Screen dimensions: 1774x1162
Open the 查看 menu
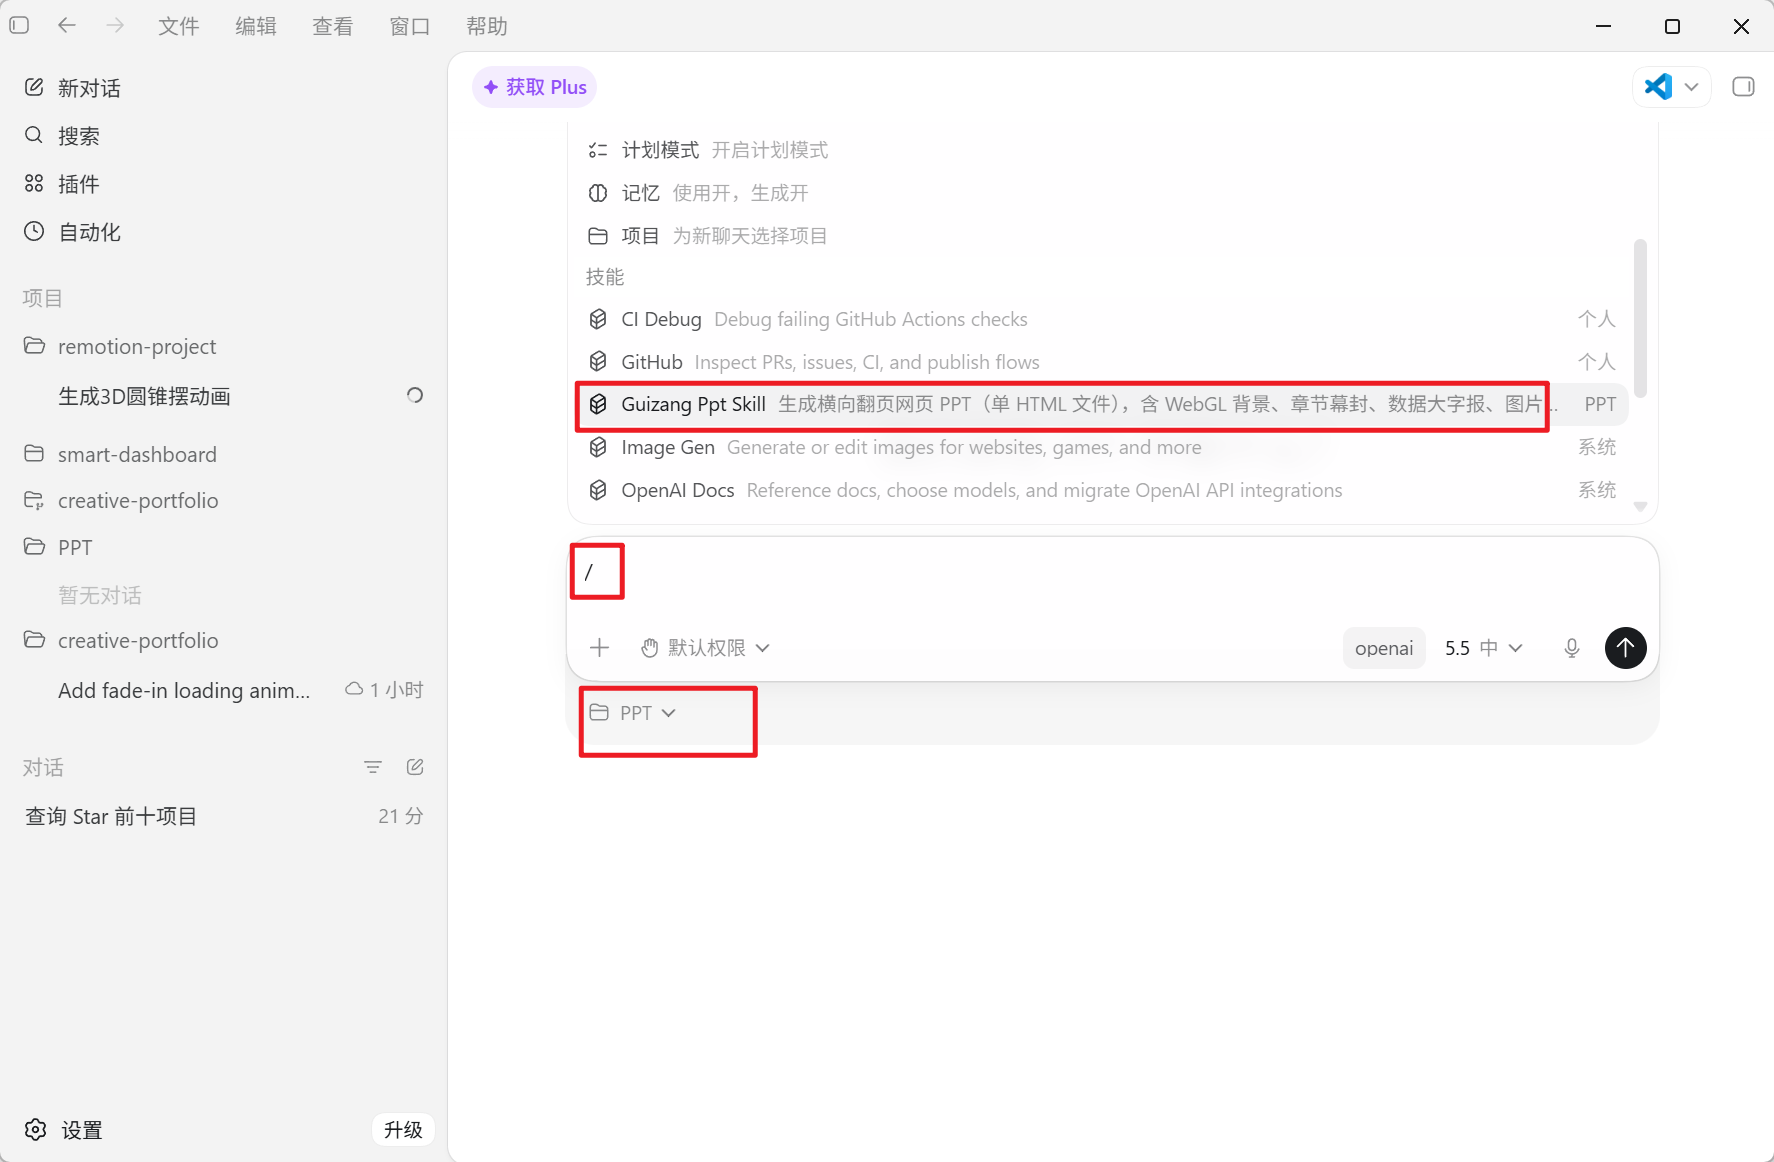tap(333, 26)
